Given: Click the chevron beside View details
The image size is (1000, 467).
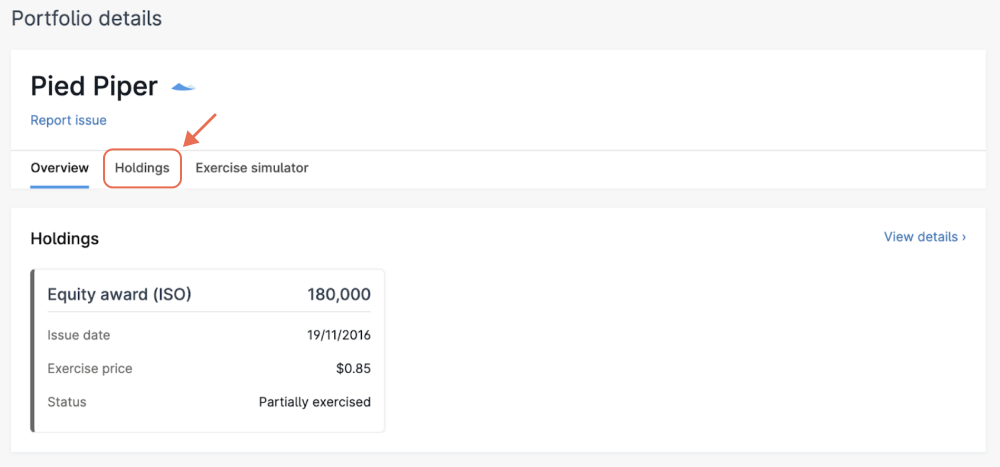Looking at the screenshot, I should (964, 237).
